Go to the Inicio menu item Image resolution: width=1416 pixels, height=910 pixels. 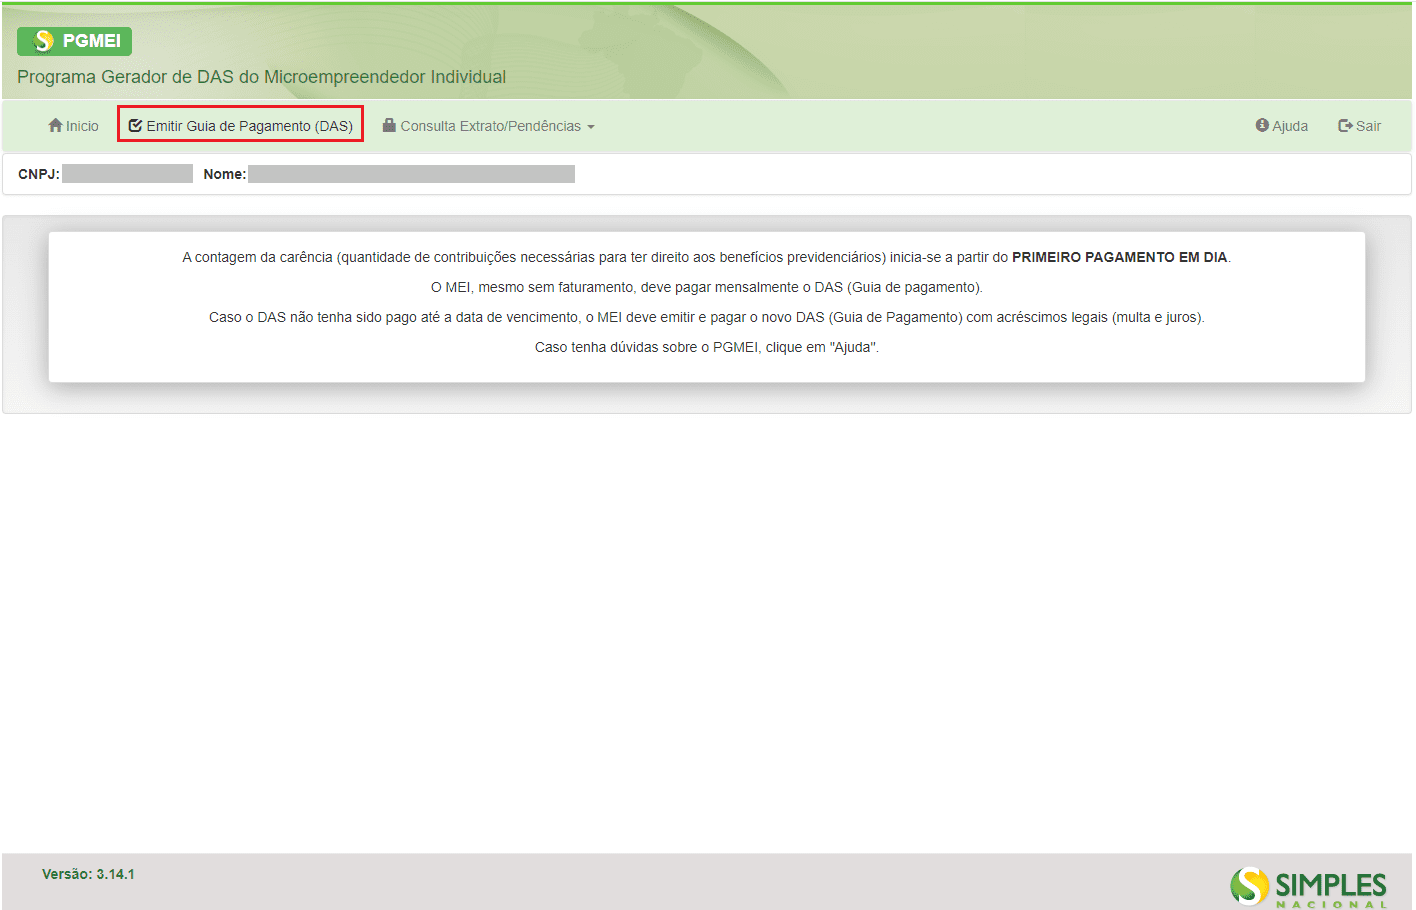pos(82,126)
